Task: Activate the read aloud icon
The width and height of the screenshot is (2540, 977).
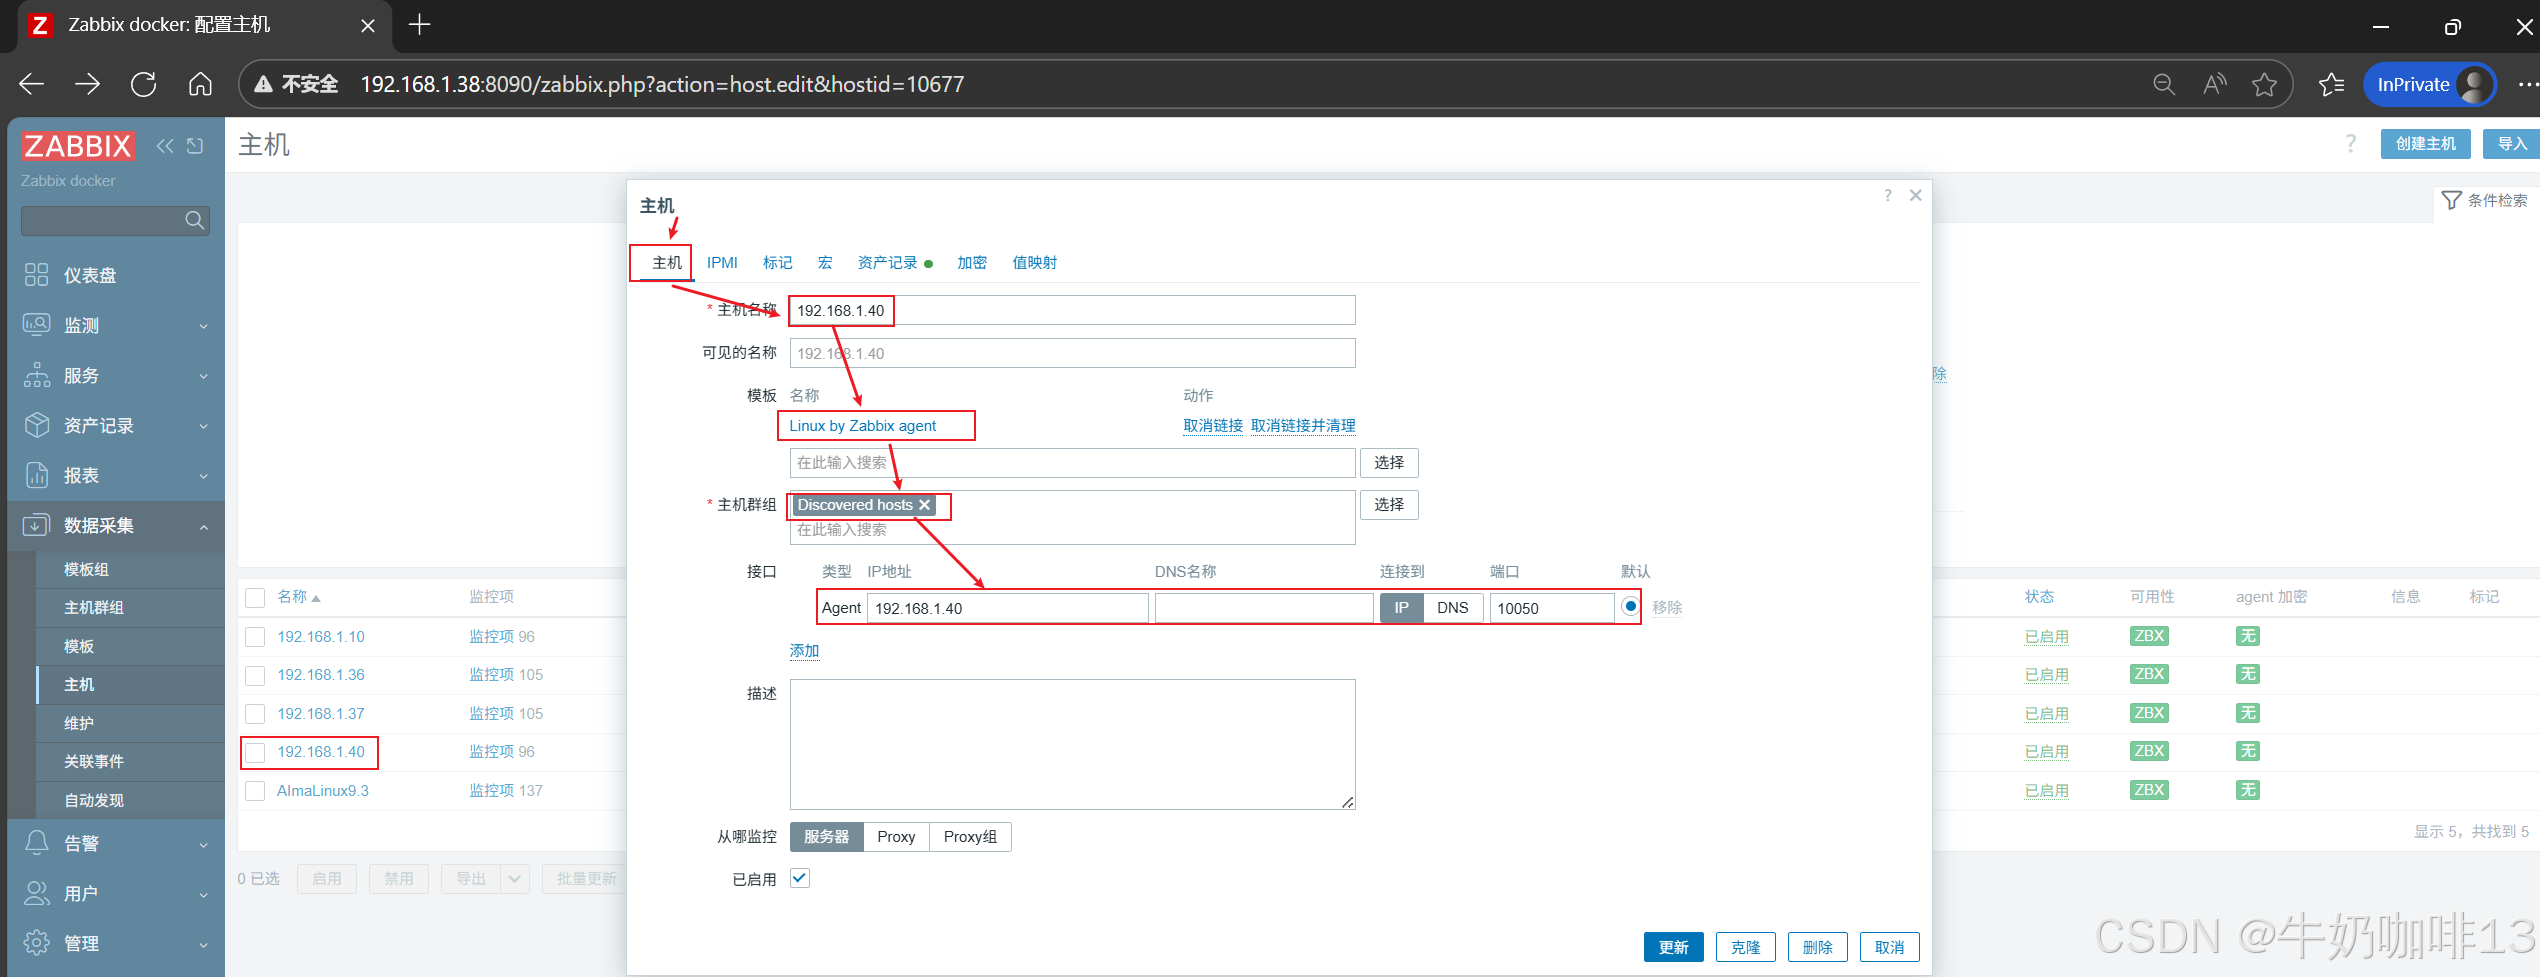Action: [2214, 84]
